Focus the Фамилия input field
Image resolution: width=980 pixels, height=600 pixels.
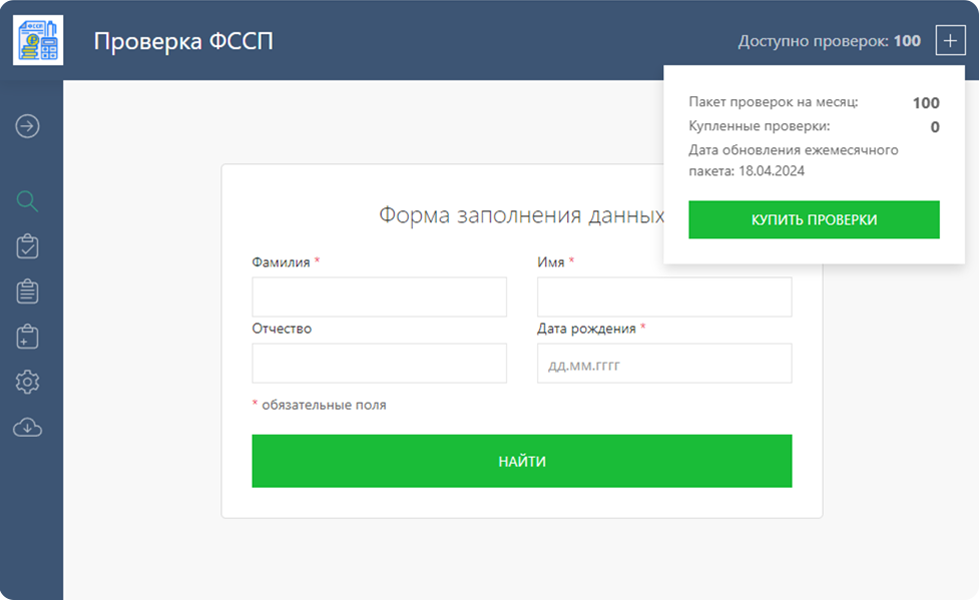[x=379, y=297]
